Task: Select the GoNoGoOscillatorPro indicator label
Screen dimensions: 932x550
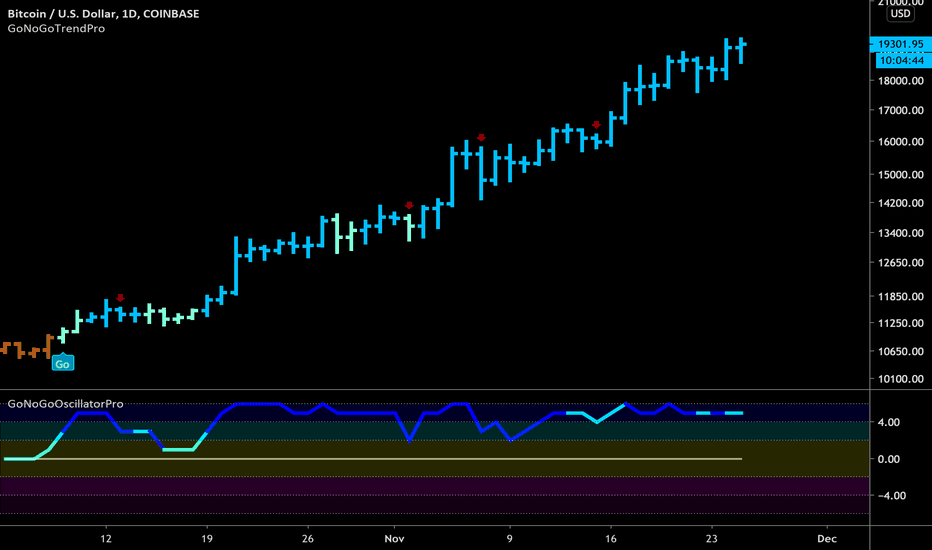Action: coord(65,404)
